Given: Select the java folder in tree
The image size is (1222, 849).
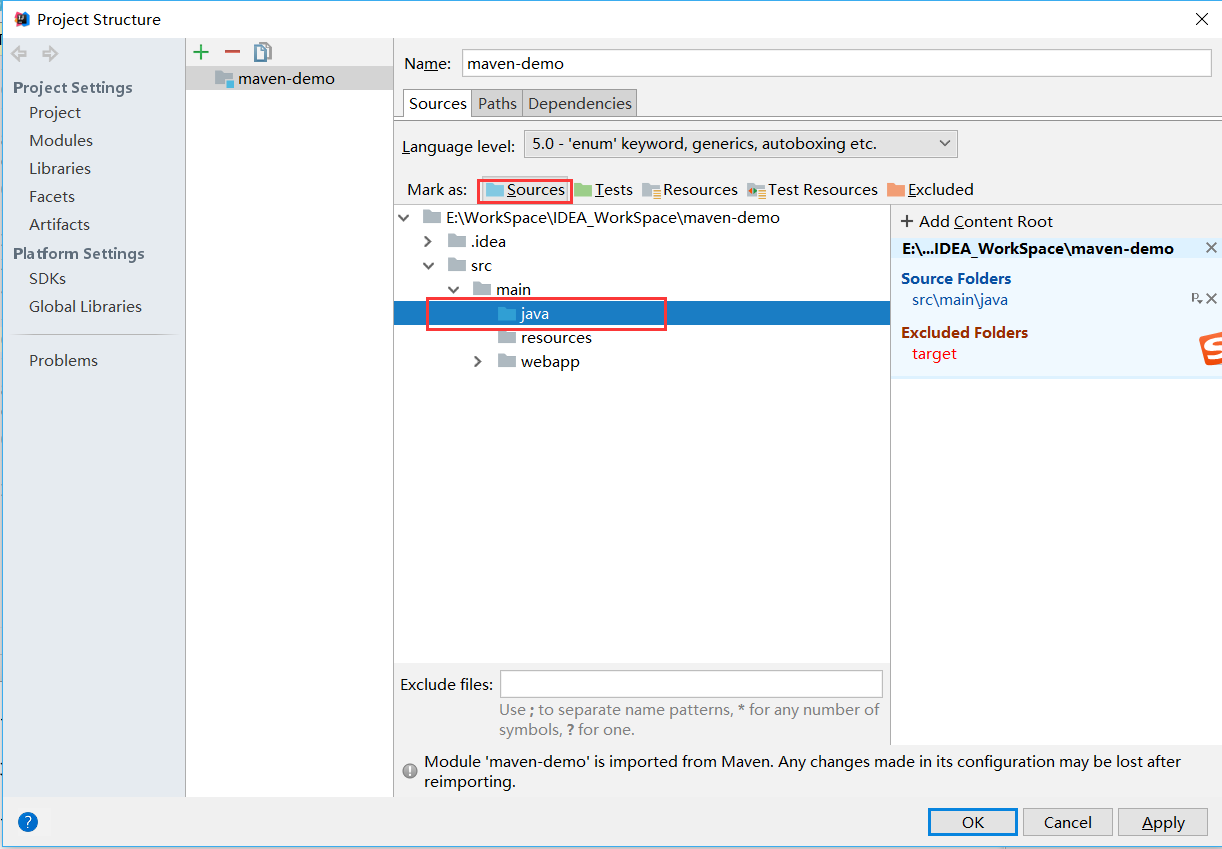Looking at the screenshot, I should [642, 314].
